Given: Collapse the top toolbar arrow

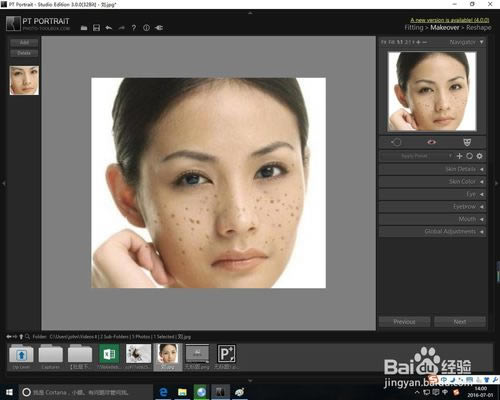Looking at the screenshot, I should pos(250,13).
